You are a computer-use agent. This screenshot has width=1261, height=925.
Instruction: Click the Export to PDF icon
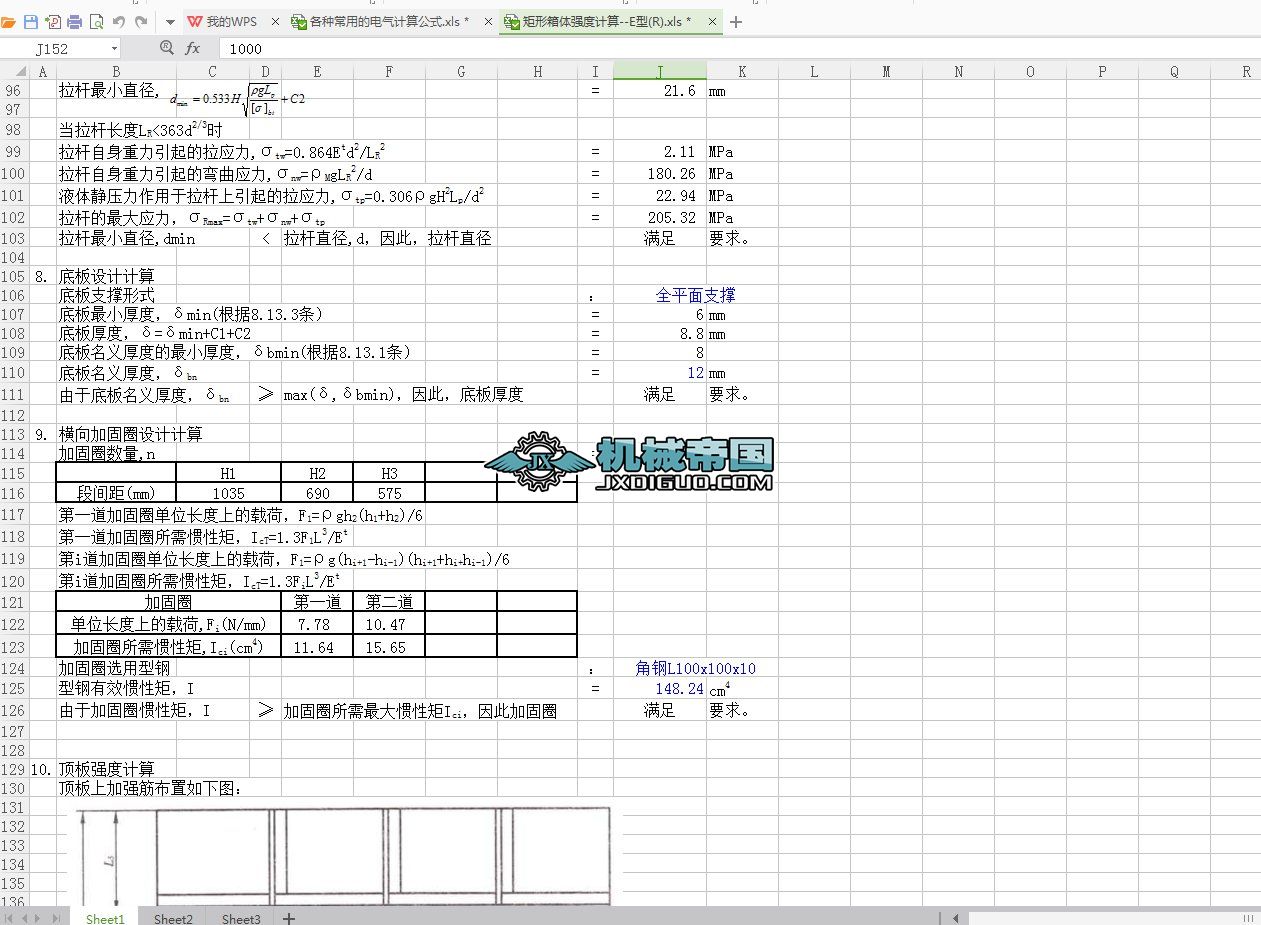click(x=53, y=21)
